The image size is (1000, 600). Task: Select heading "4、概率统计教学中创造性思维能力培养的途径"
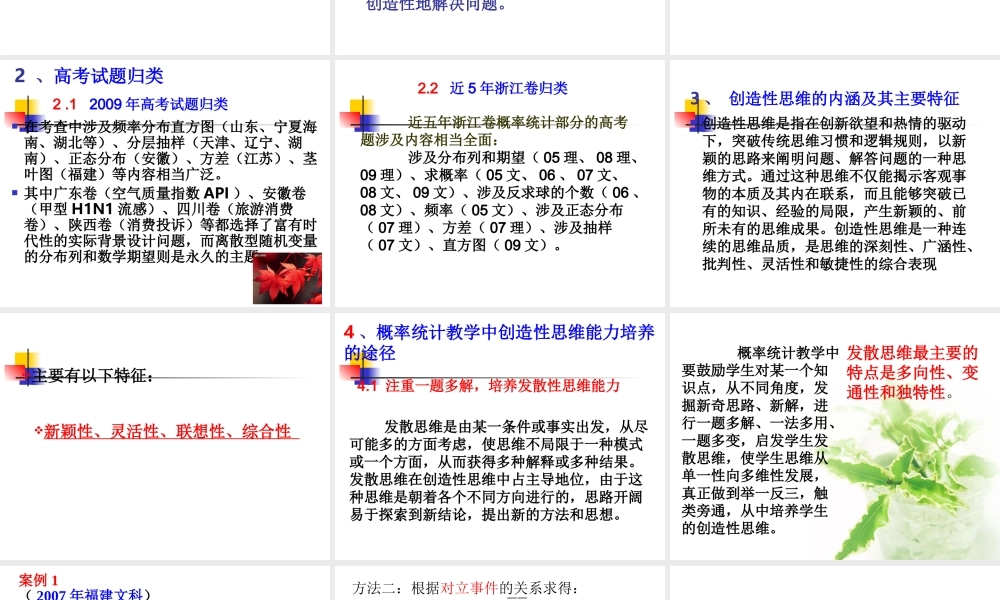(499, 342)
